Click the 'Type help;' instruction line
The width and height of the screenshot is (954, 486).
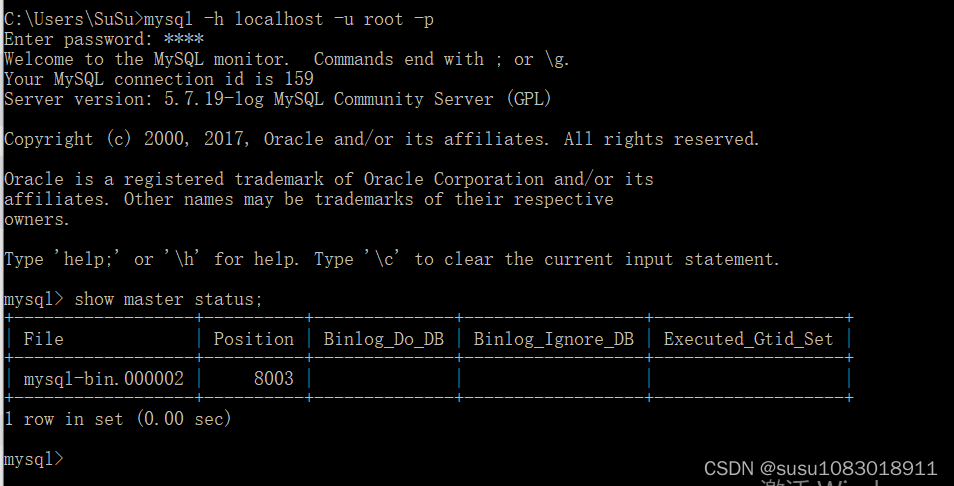(391, 259)
